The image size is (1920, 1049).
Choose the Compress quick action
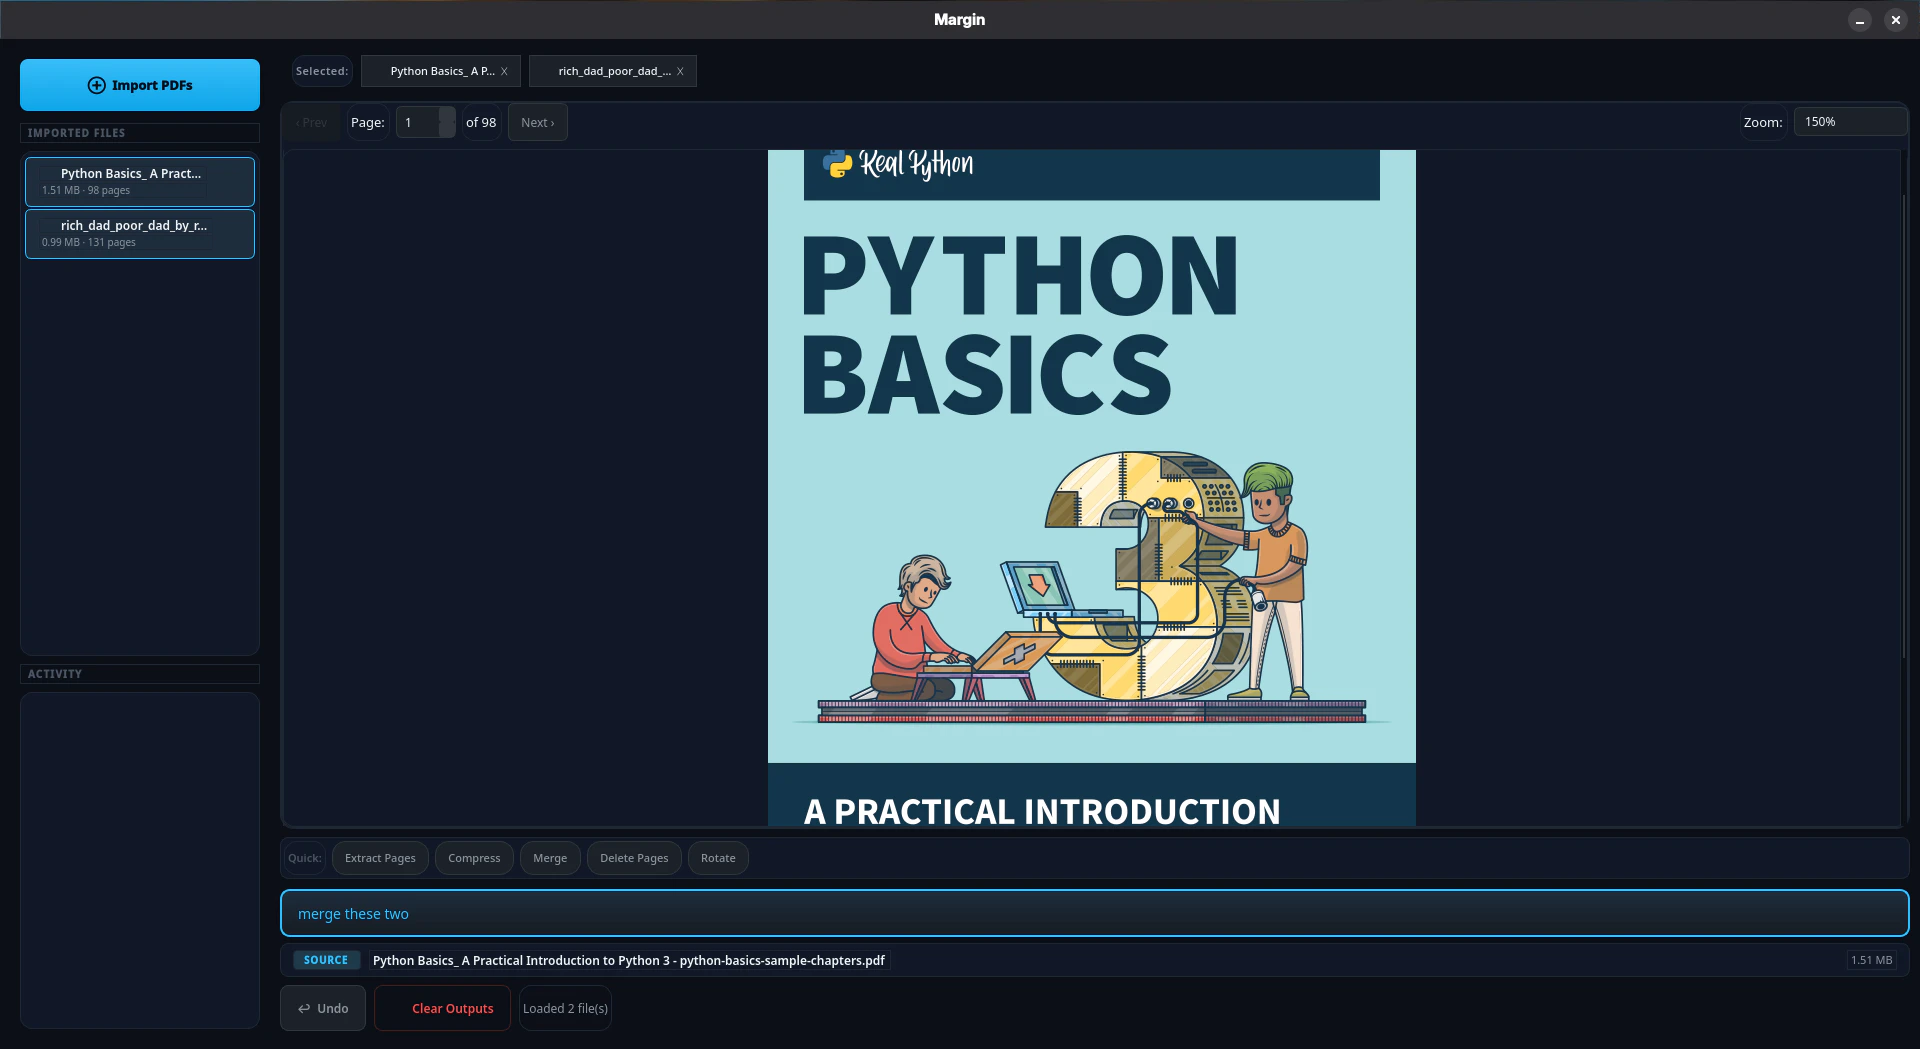coord(474,858)
